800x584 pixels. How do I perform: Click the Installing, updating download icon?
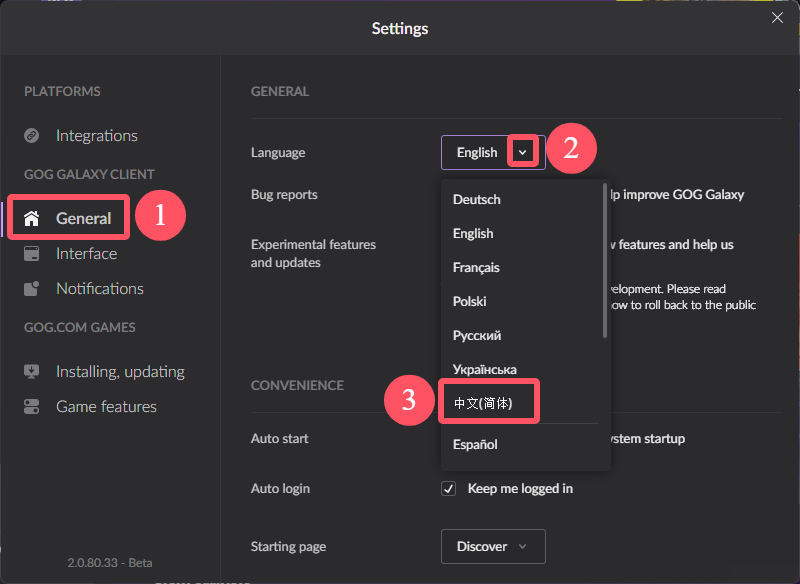32,371
